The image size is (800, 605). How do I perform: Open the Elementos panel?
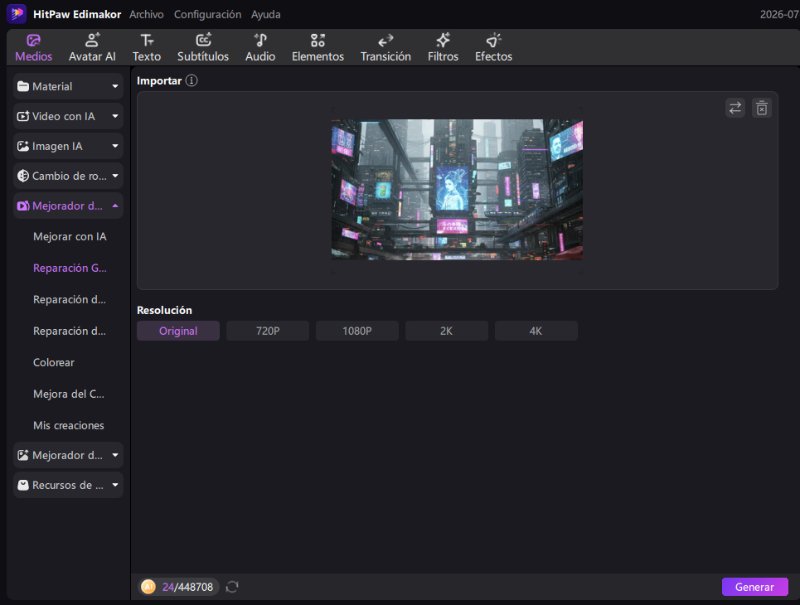point(317,47)
